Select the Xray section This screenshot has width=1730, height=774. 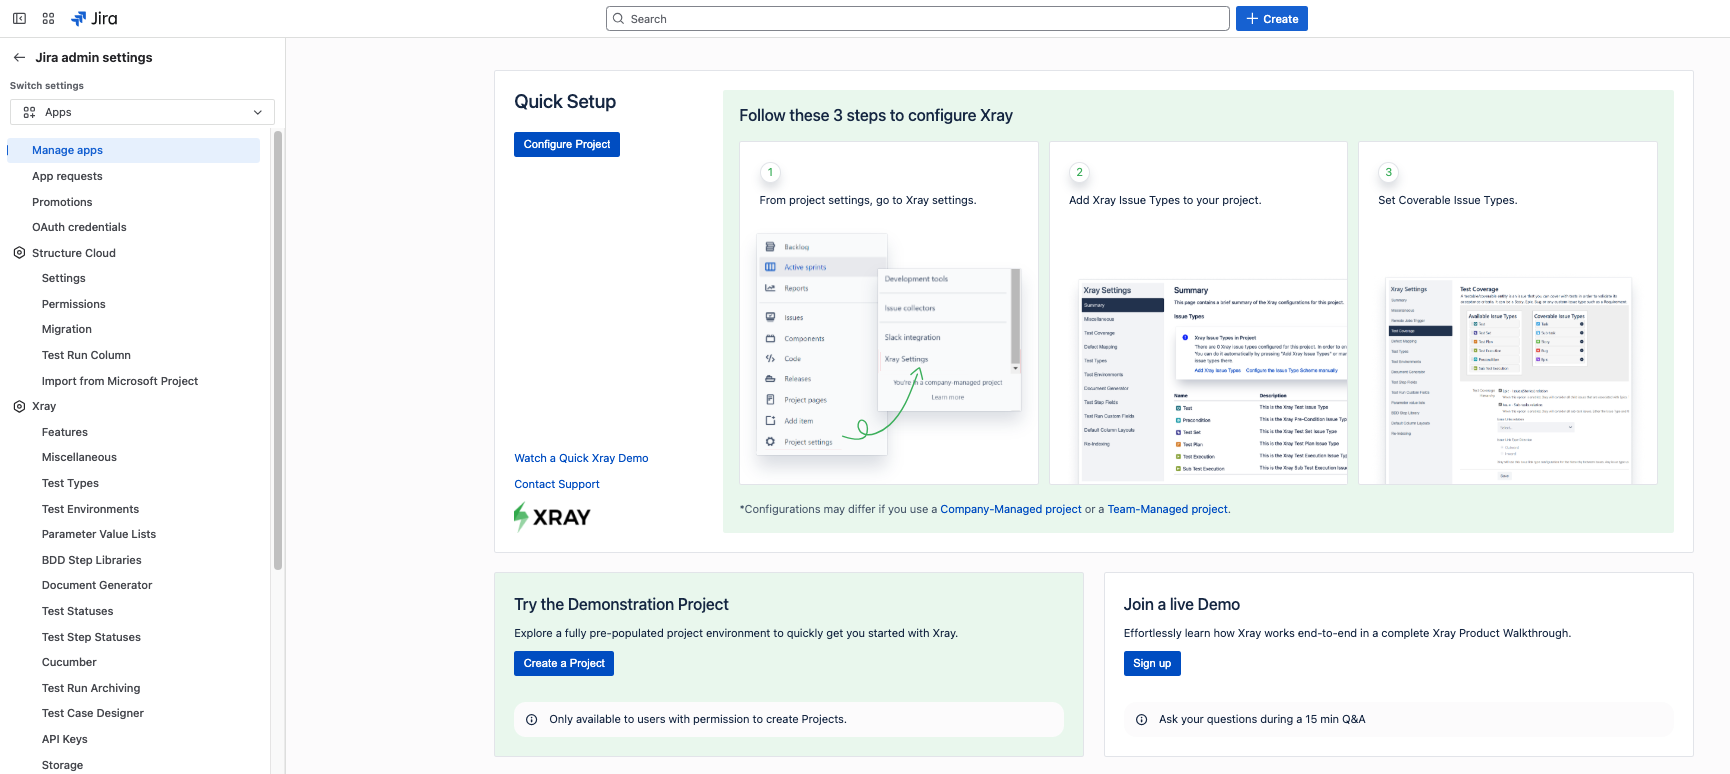pyautogui.click(x=44, y=406)
